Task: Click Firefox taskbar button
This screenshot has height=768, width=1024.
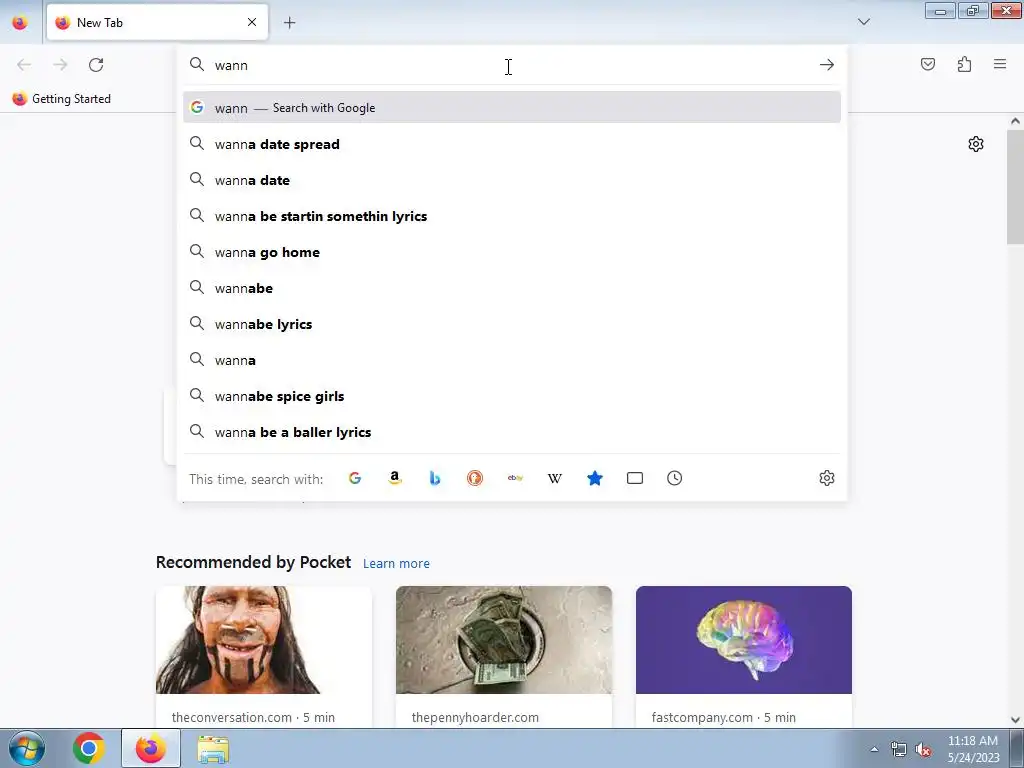Action: coord(150,748)
